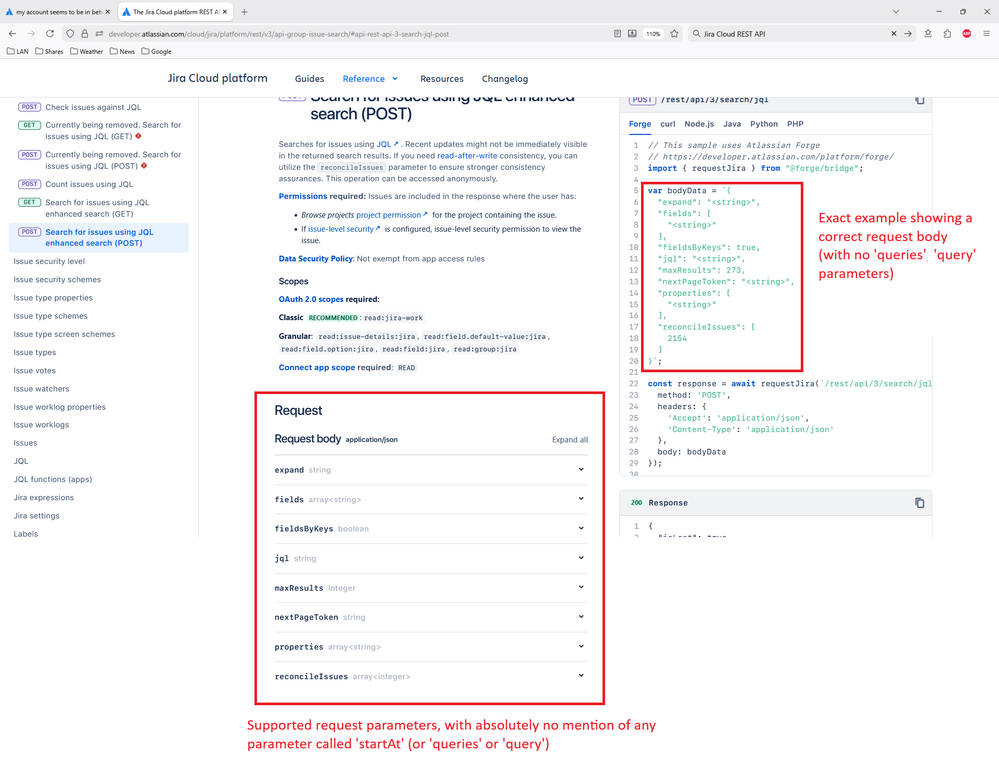The height and width of the screenshot is (760, 999).
Task: Expand the 'reconcileIssues' parameter
Action: tap(431, 677)
